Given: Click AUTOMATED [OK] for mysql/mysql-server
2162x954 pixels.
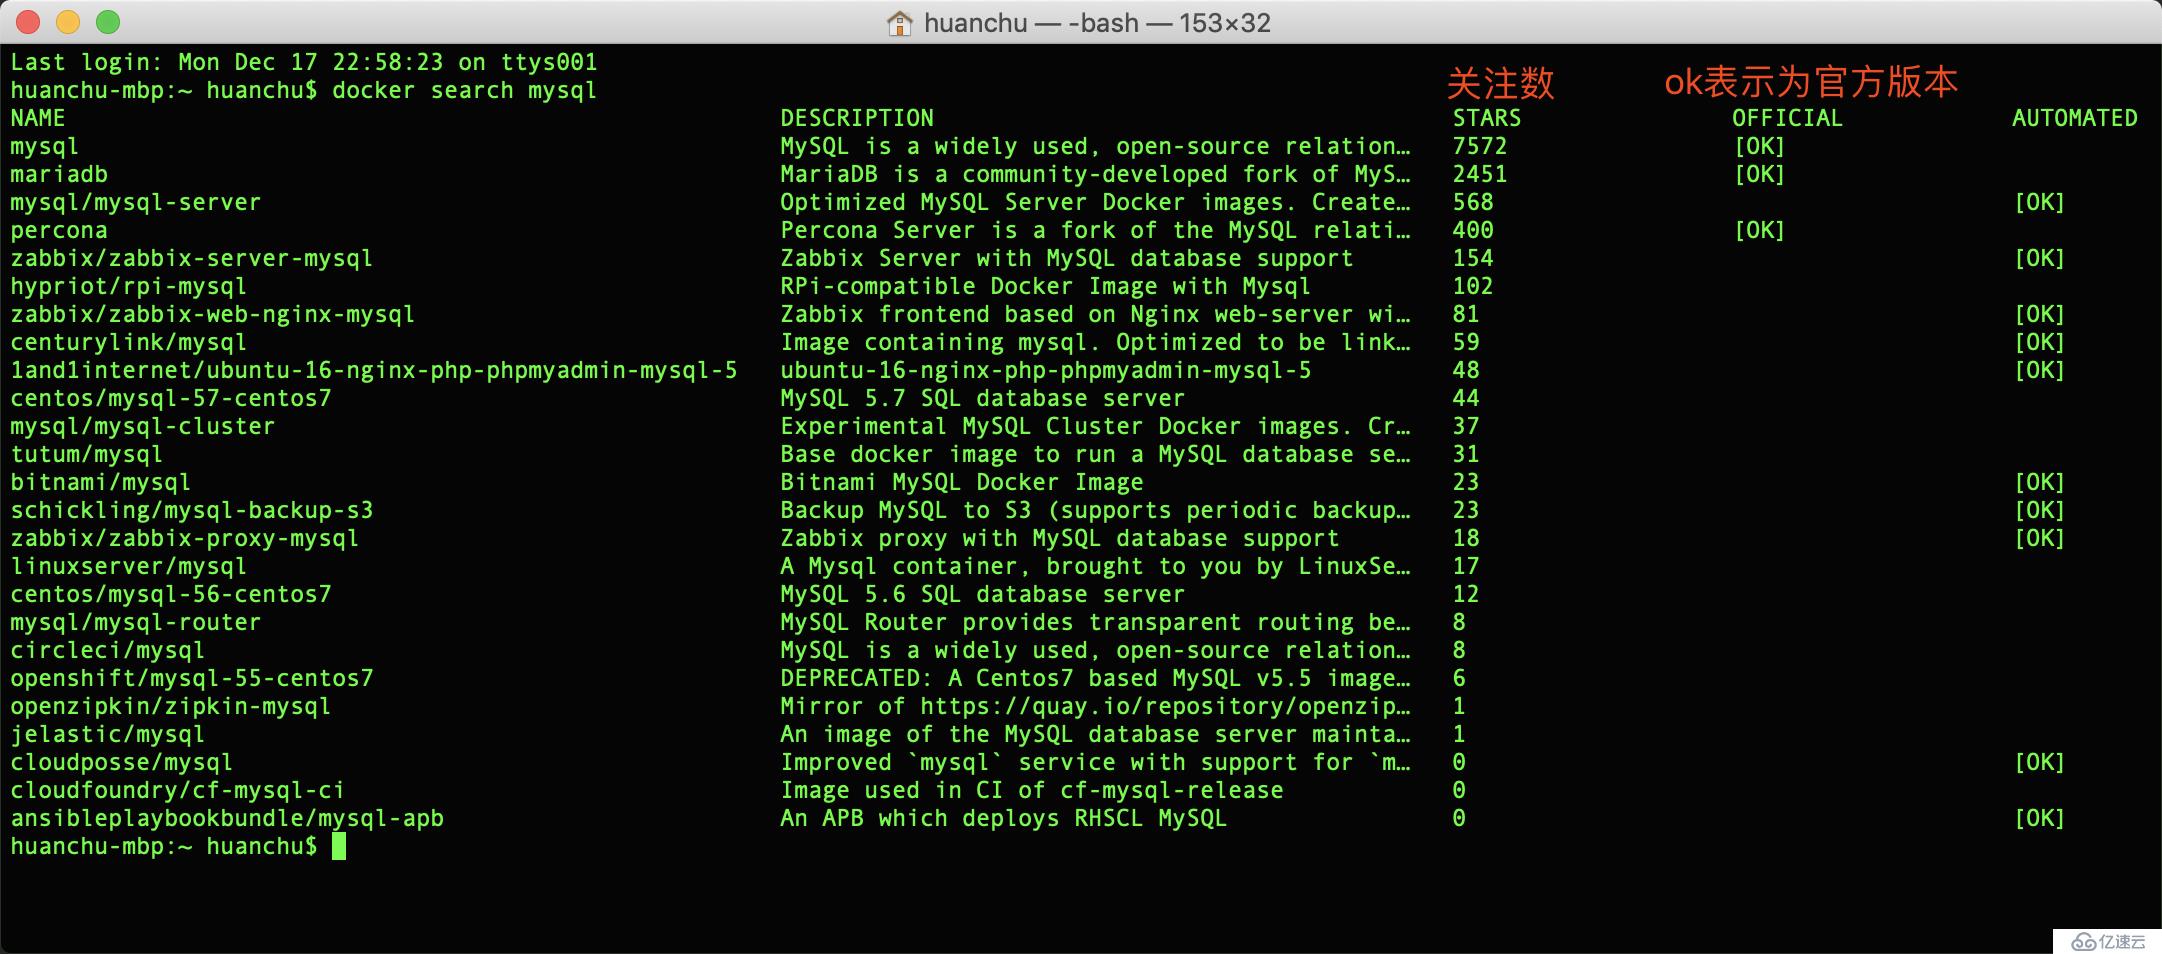Looking at the screenshot, I should point(2040,202).
